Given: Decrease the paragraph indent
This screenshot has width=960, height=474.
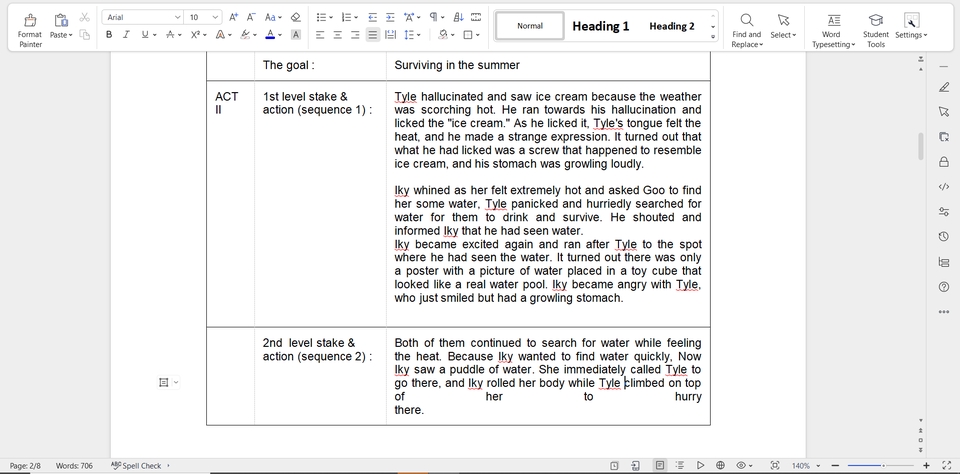Looking at the screenshot, I should (x=372, y=17).
